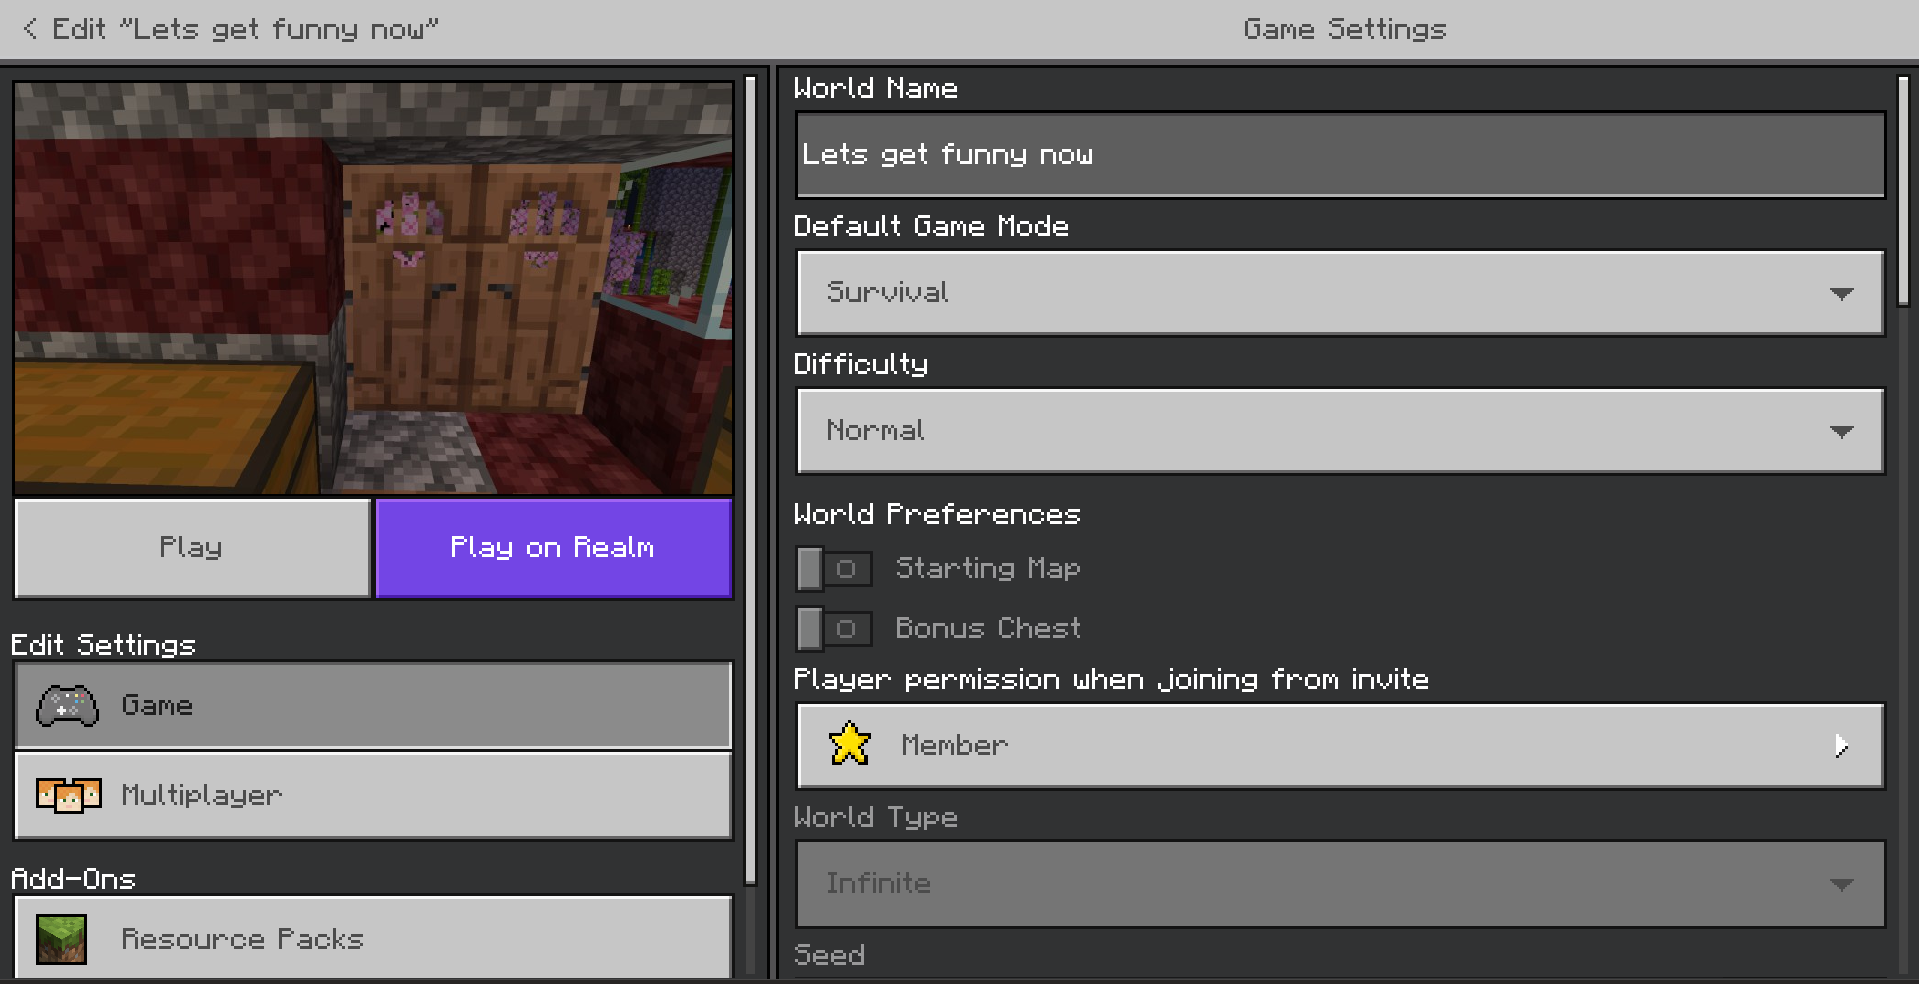Click the yellow star Member icon

pyautogui.click(x=850, y=744)
